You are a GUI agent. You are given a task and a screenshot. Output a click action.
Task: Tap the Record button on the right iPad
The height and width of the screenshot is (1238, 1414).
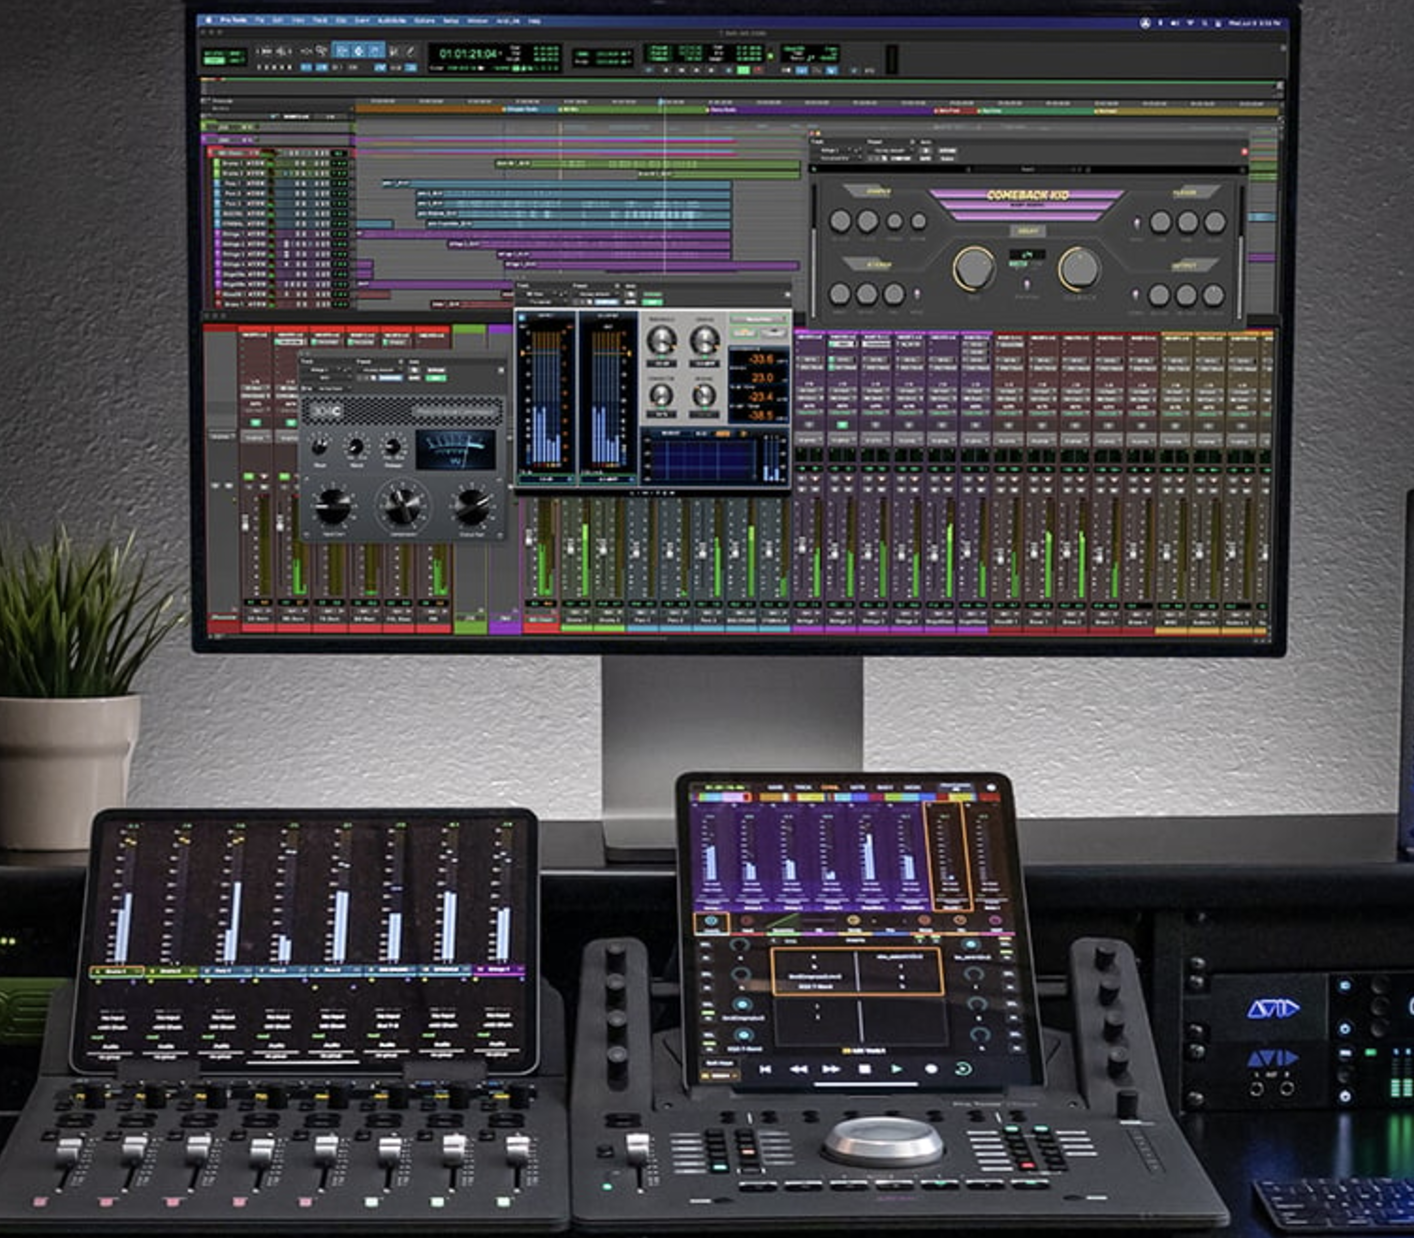[930, 1069]
